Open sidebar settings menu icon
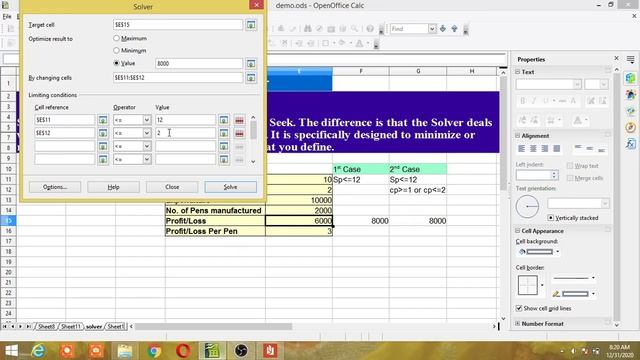Viewport: 640px width, 360px height. 631,59
